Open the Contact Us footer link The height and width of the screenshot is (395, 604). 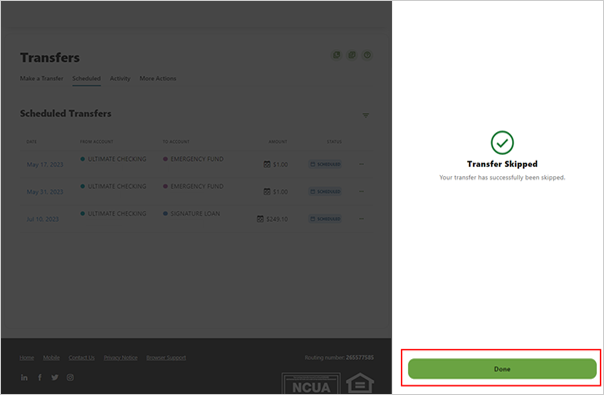(x=82, y=358)
